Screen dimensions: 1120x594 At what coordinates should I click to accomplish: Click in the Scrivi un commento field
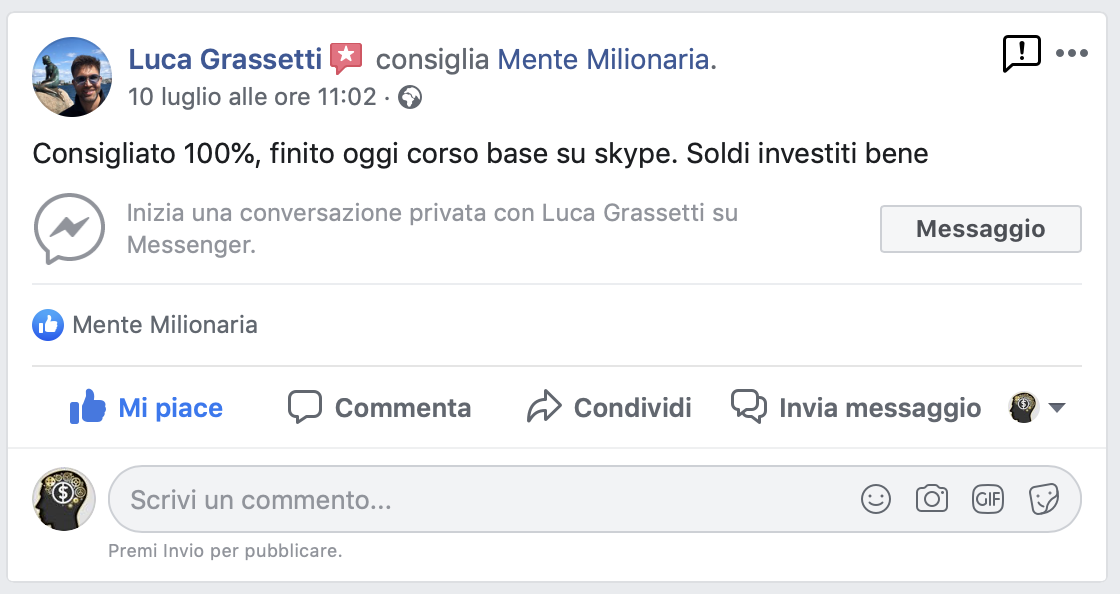480,499
